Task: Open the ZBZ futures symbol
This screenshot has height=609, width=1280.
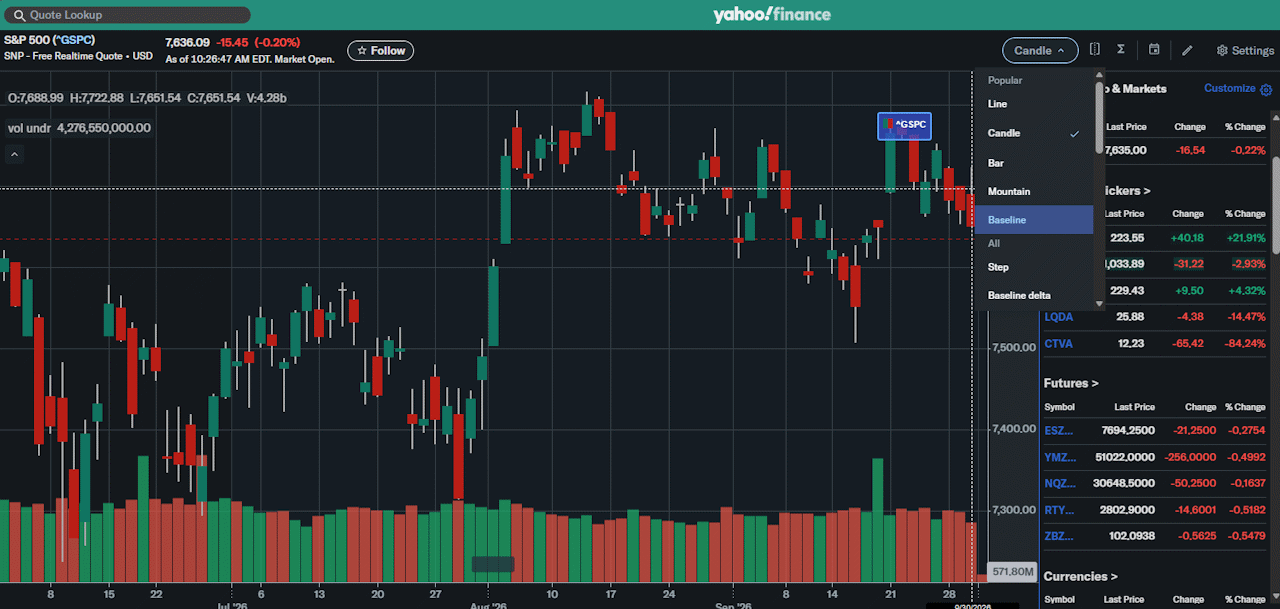Action: (1059, 536)
